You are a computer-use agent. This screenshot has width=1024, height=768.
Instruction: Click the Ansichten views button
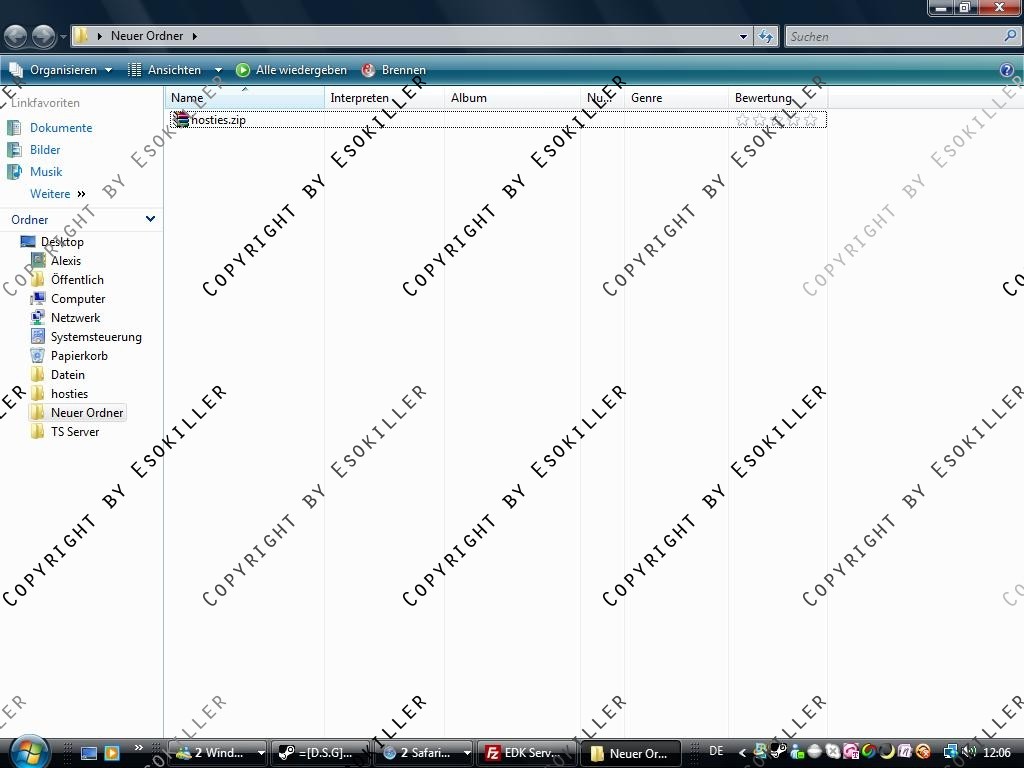click(165, 70)
